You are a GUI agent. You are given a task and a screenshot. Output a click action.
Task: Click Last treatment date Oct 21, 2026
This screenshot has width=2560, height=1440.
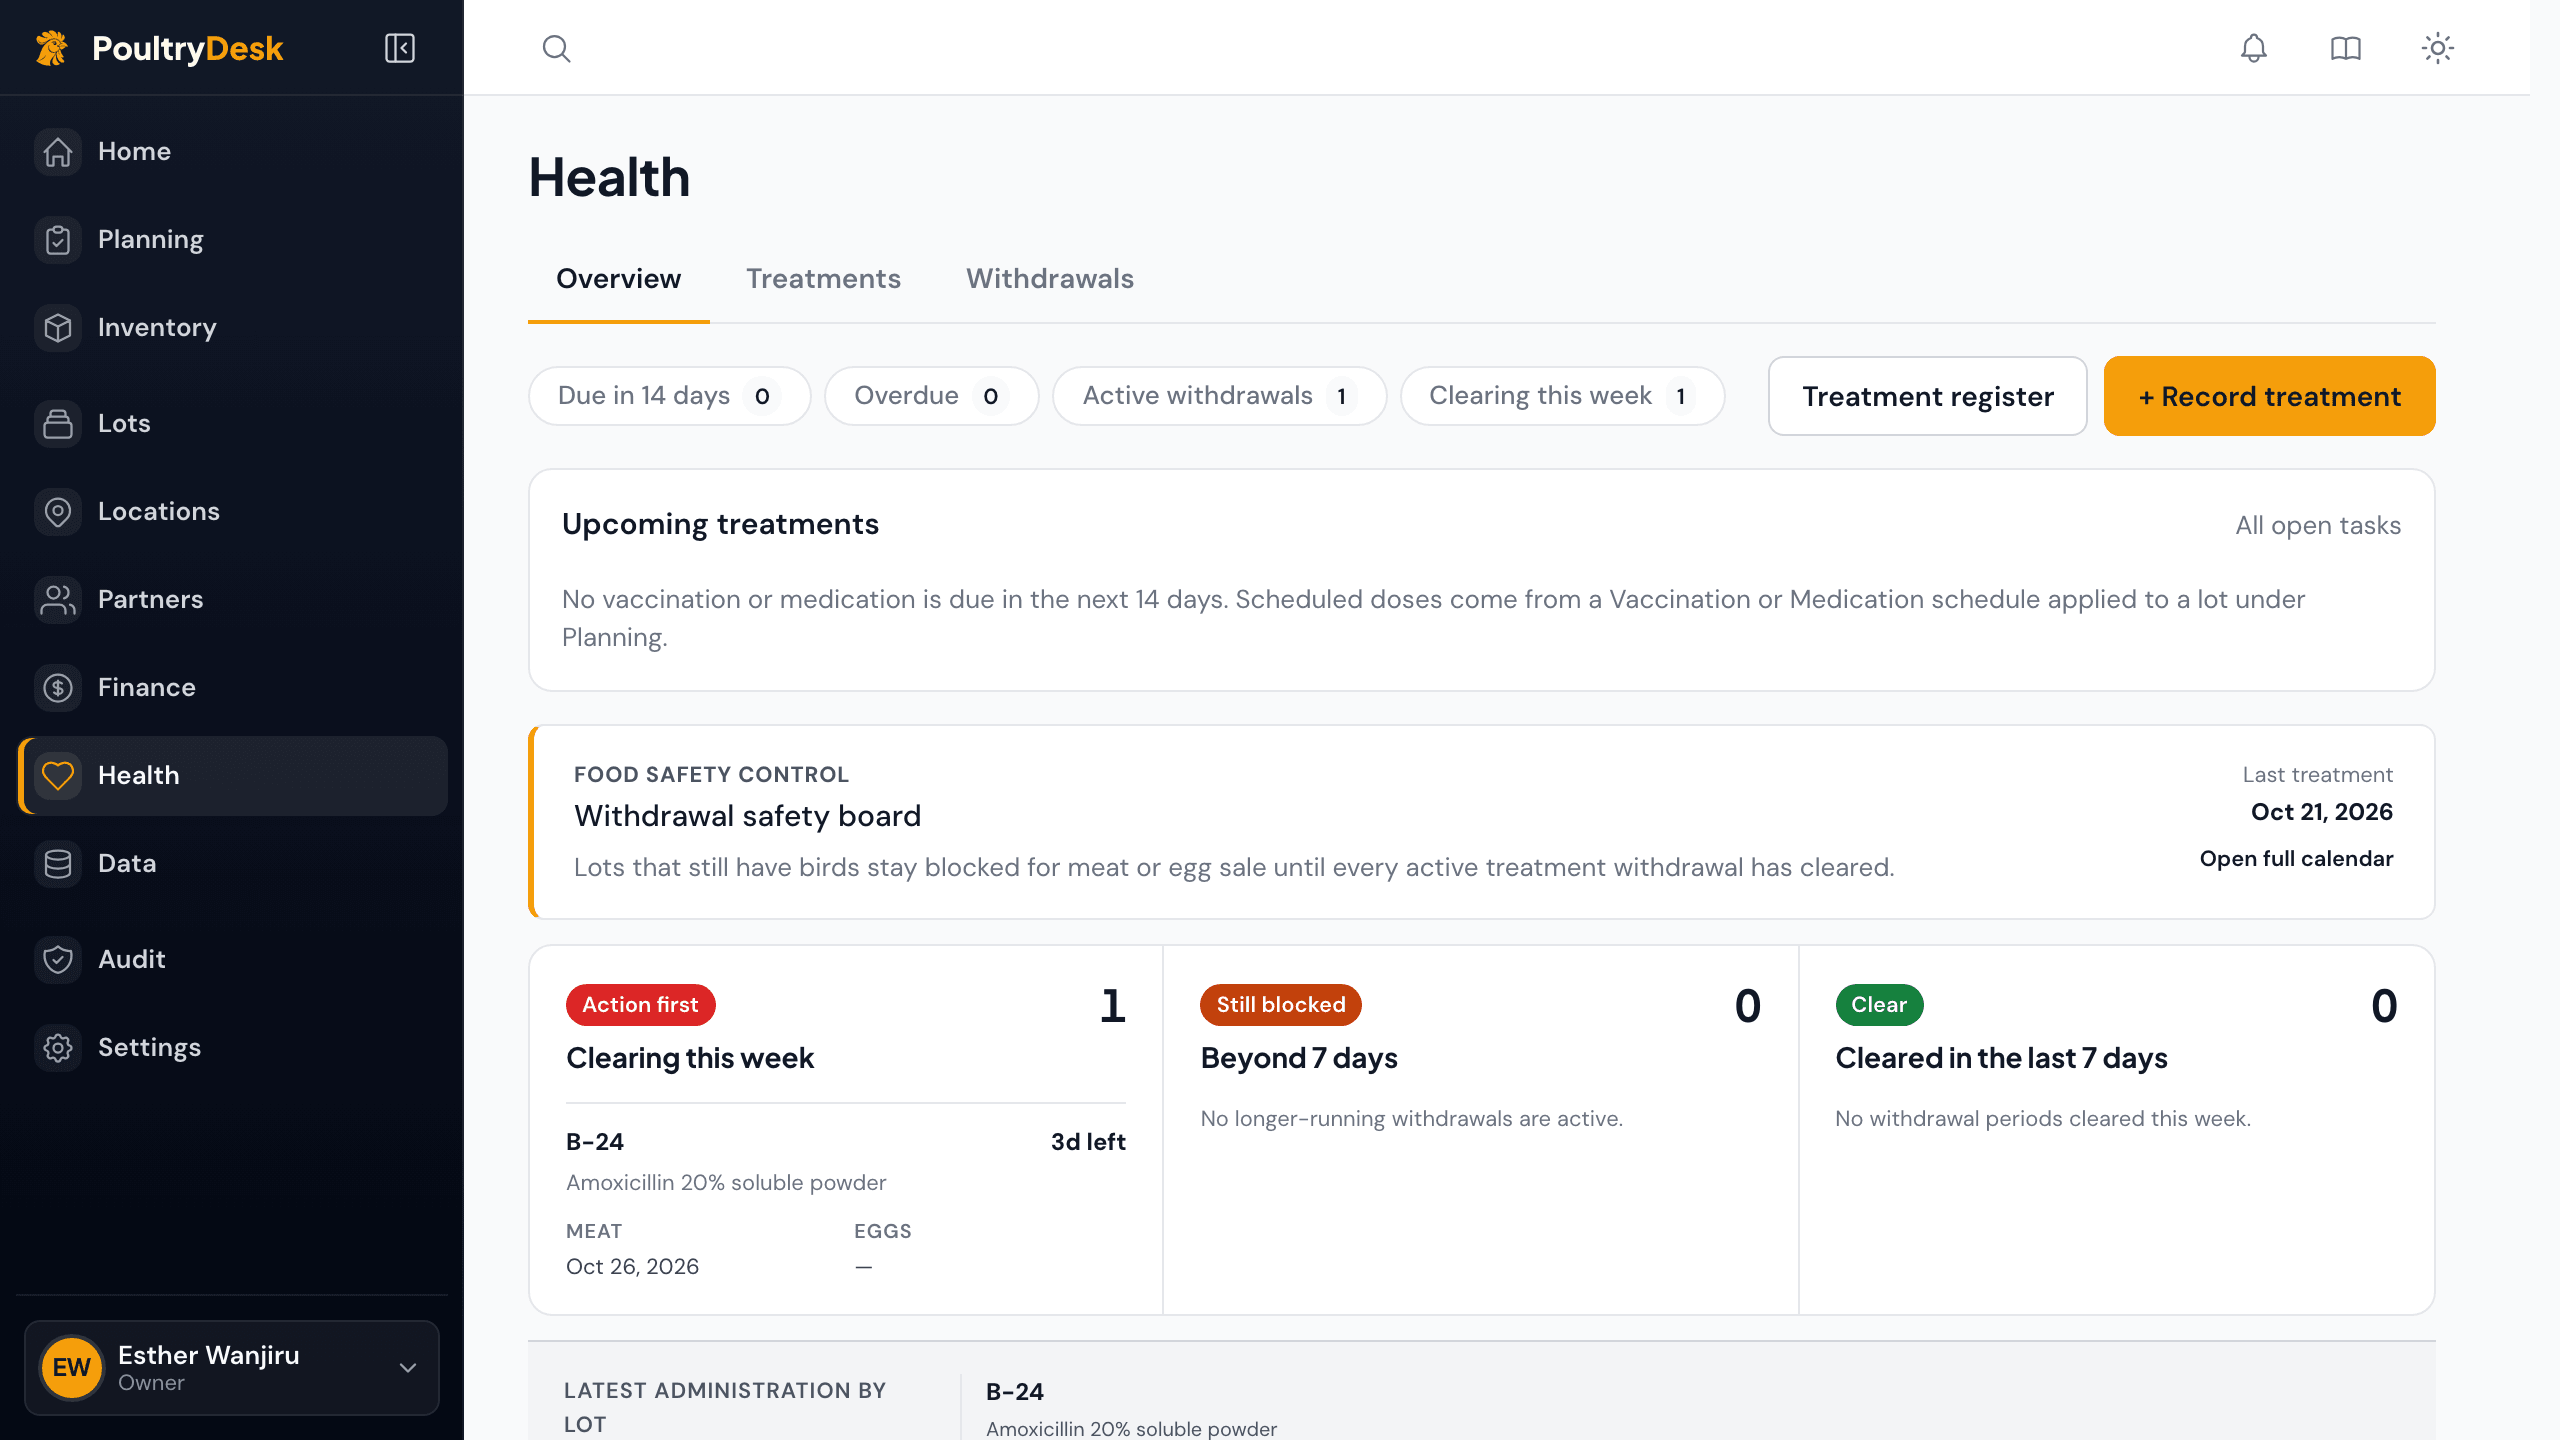pos(2321,812)
